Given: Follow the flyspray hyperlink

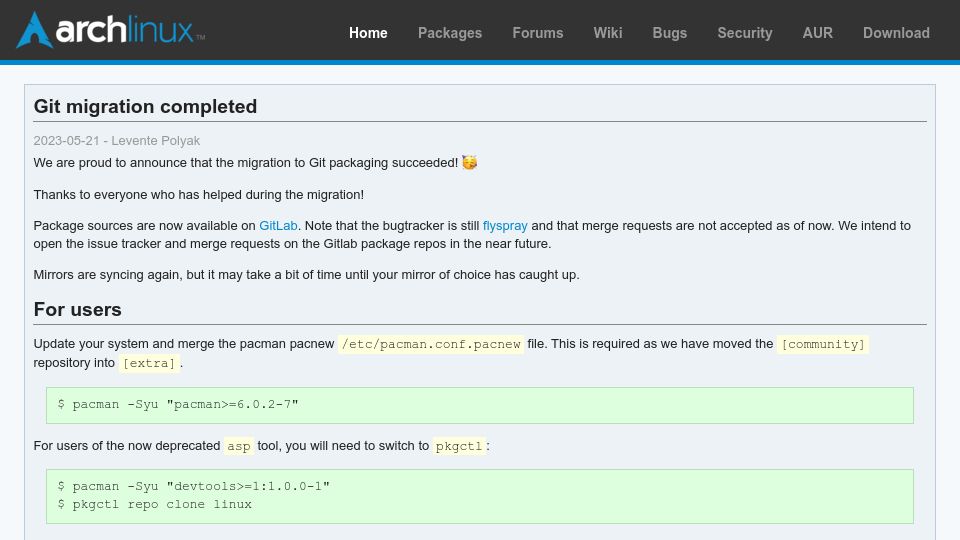Looking at the screenshot, I should point(505,226).
